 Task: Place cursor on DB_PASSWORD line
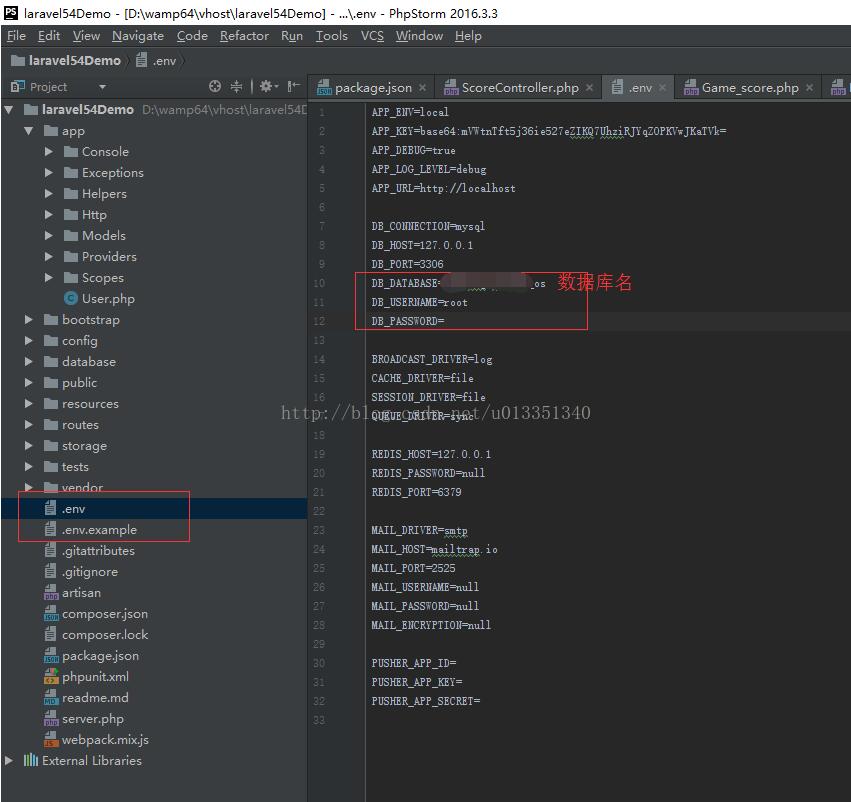450,321
